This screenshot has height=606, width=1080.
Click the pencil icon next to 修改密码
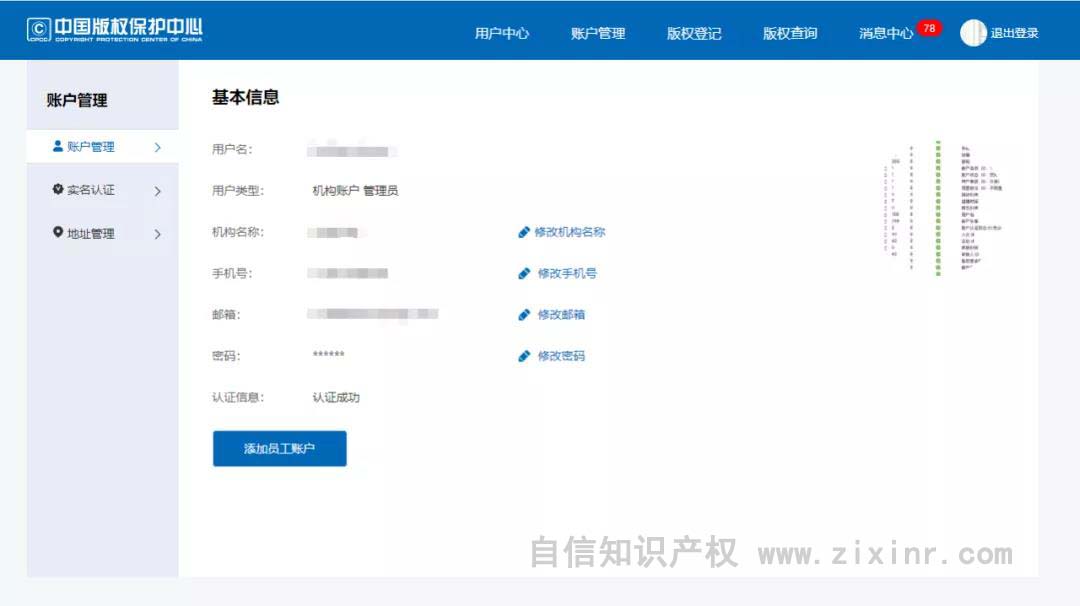point(523,356)
